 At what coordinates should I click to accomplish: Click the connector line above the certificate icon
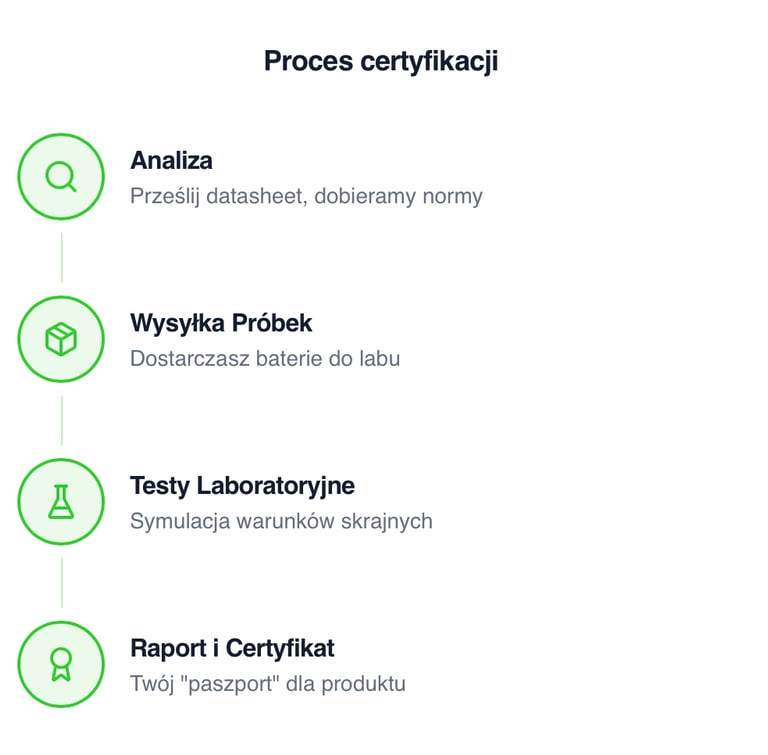tap(61, 583)
